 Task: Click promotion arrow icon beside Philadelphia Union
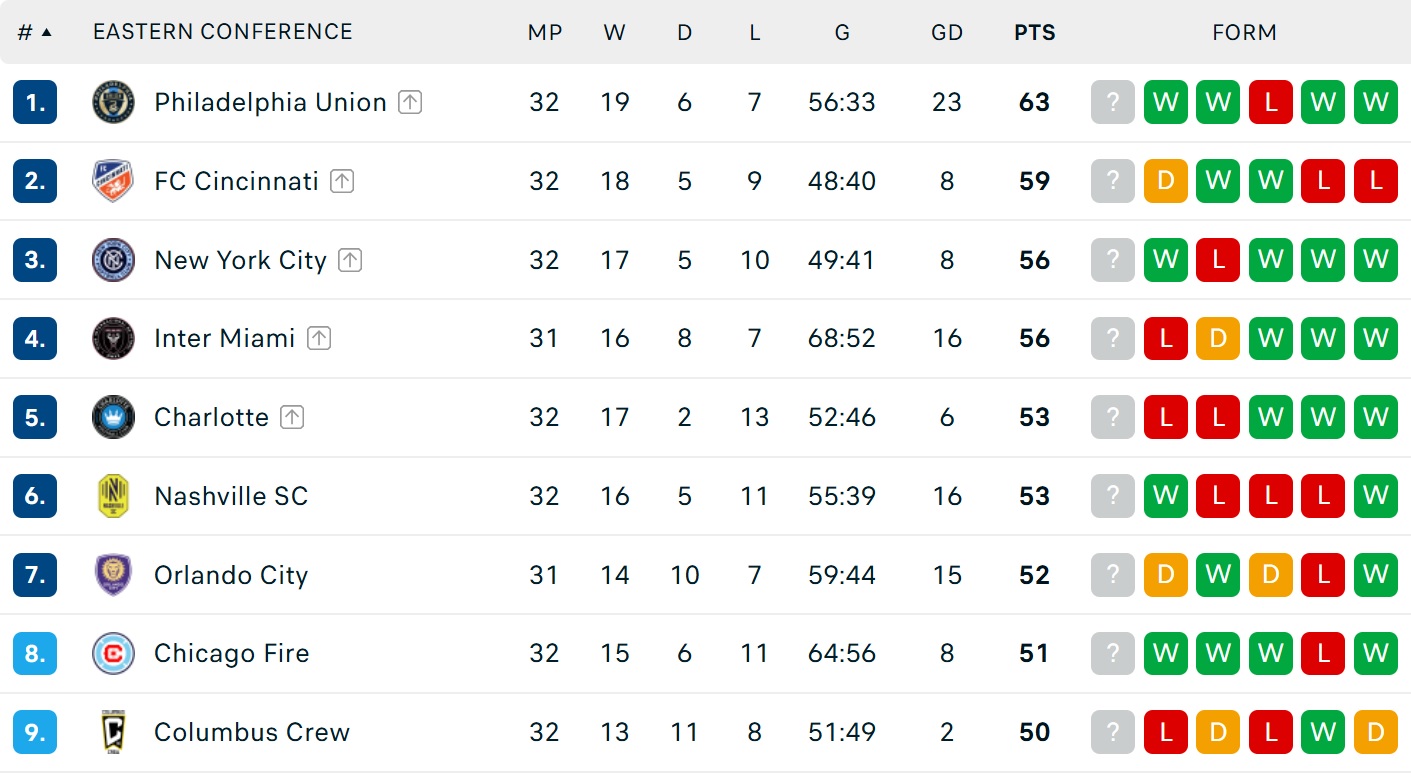[410, 102]
